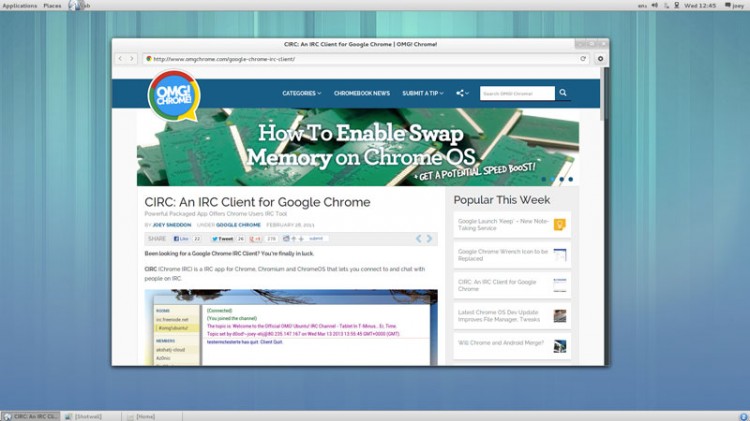Click the volume icon in the top panel
The width and height of the screenshot is (750, 421).
(654, 6)
